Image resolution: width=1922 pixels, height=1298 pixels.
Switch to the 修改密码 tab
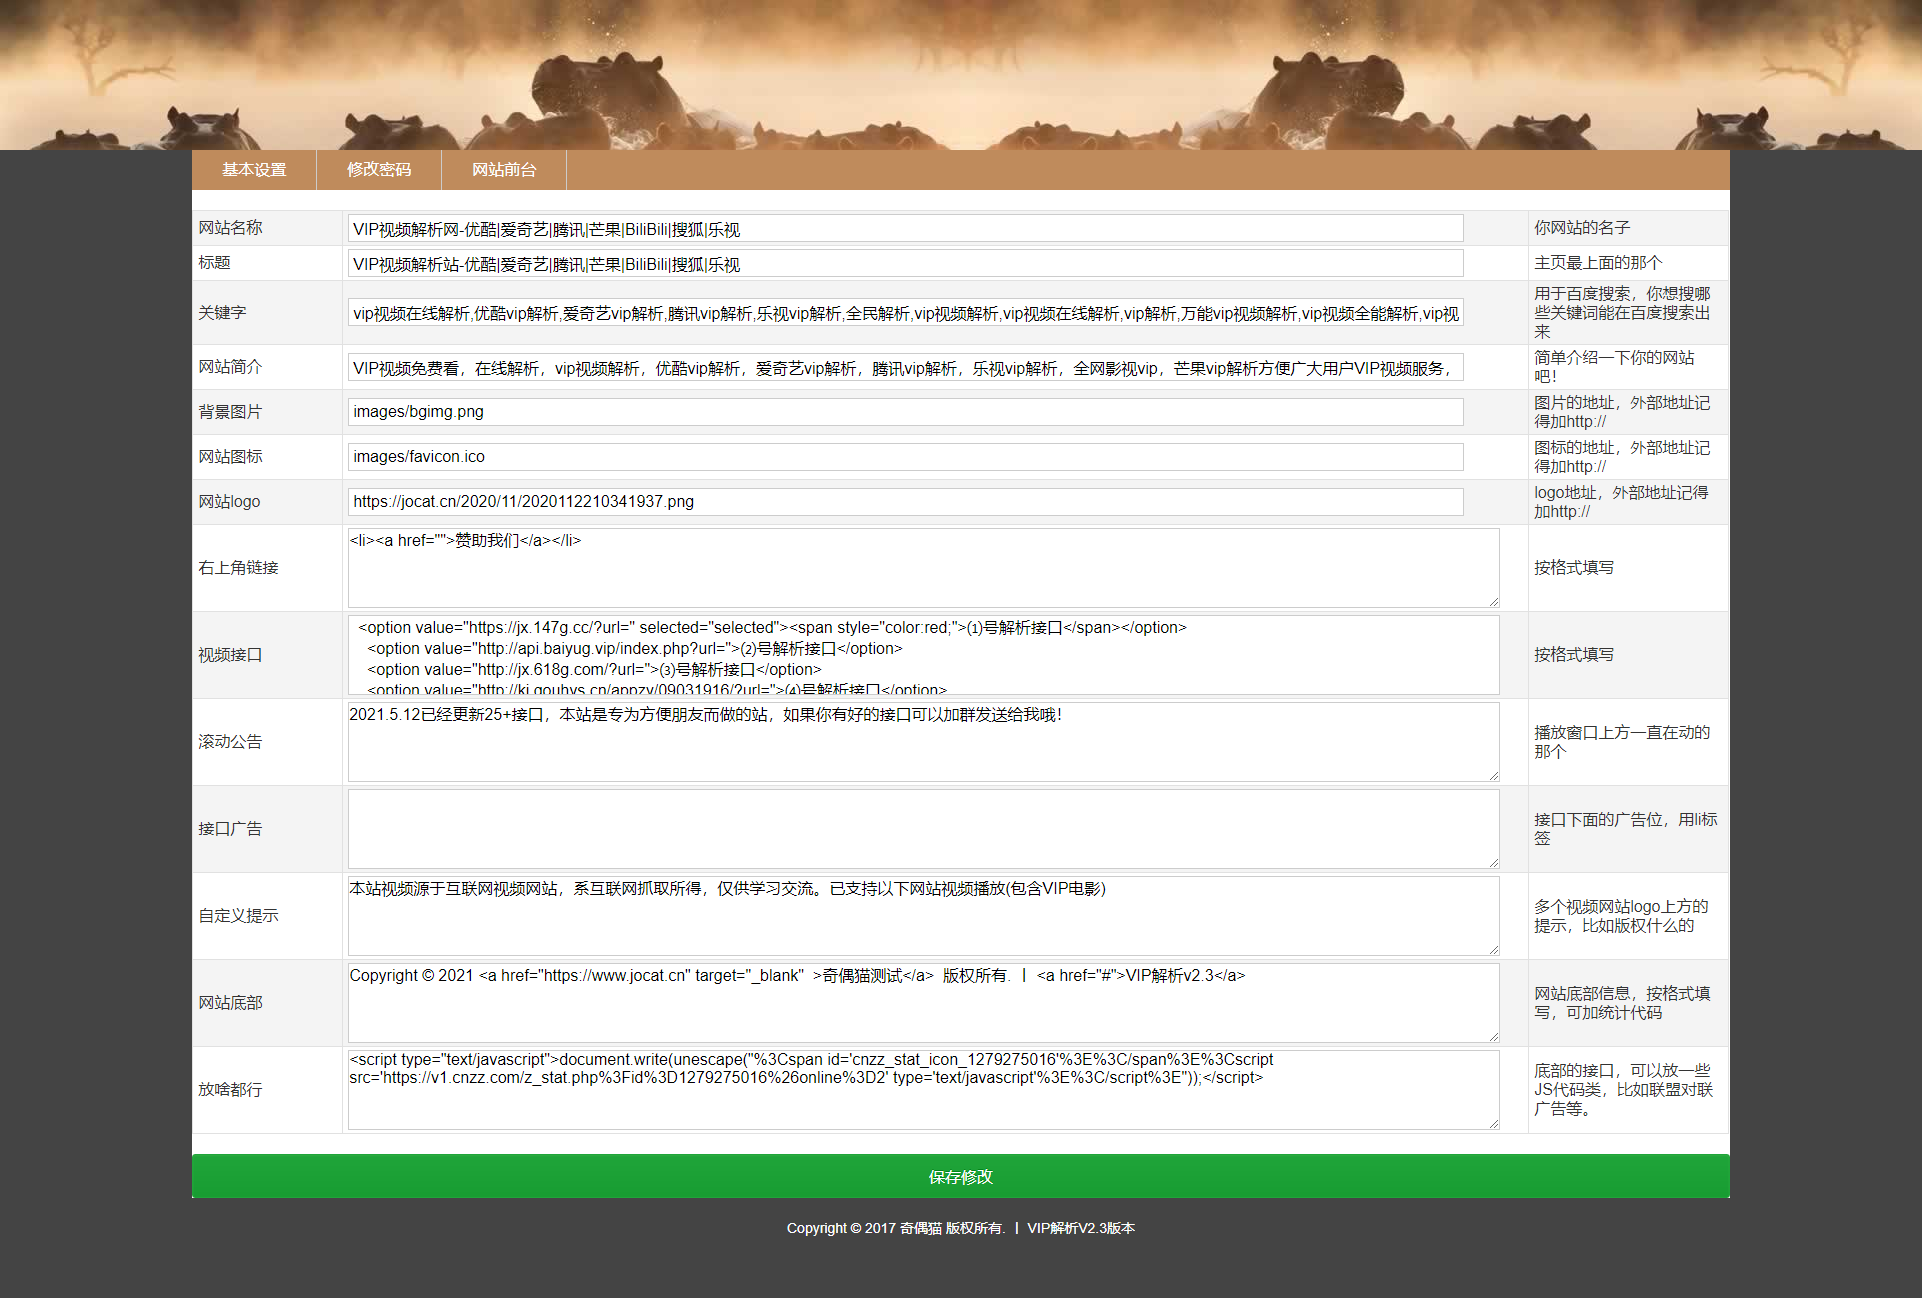coord(379,170)
